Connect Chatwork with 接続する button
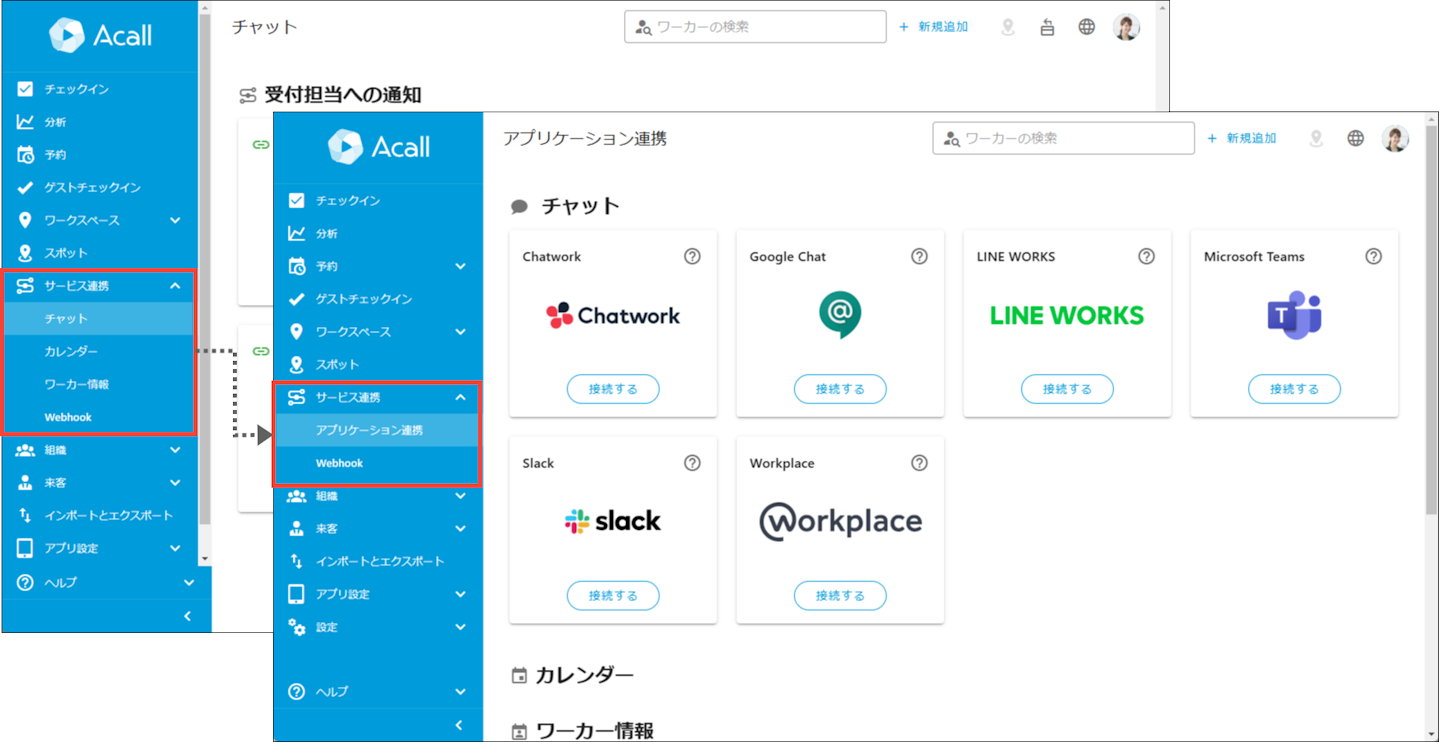Image resolution: width=1439 pixels, height=742 pixels. pos(613,389)
